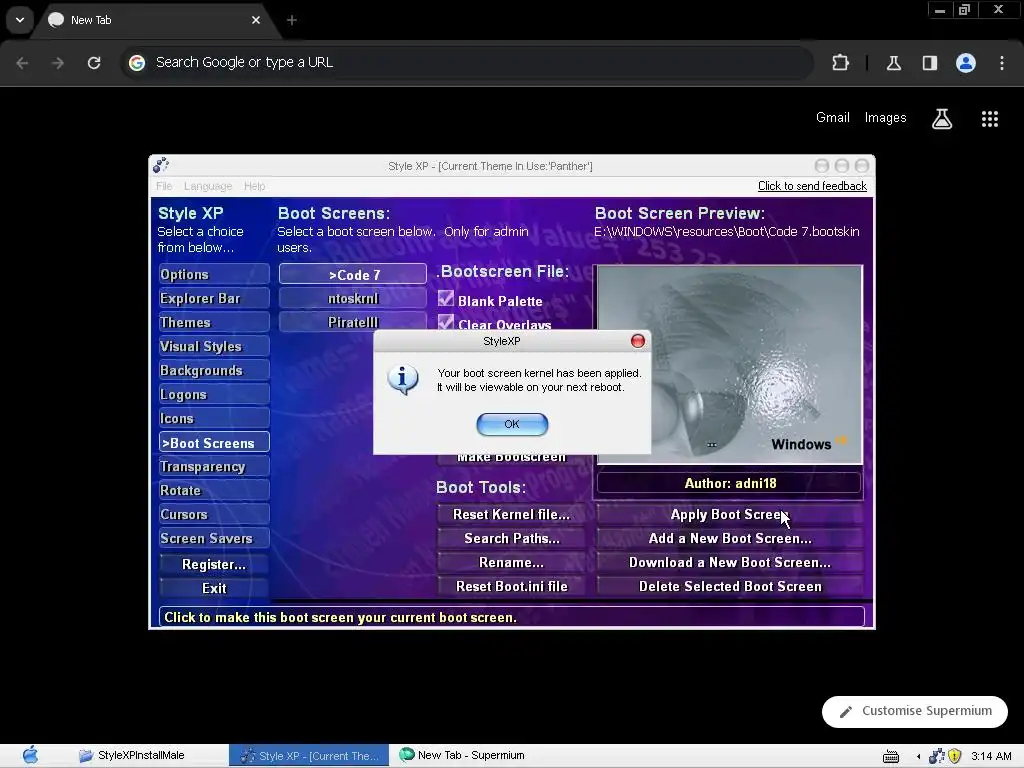Reload the browser page
Image resolution: width=1024 pixels, height=768 pixels.
[94, 63]
